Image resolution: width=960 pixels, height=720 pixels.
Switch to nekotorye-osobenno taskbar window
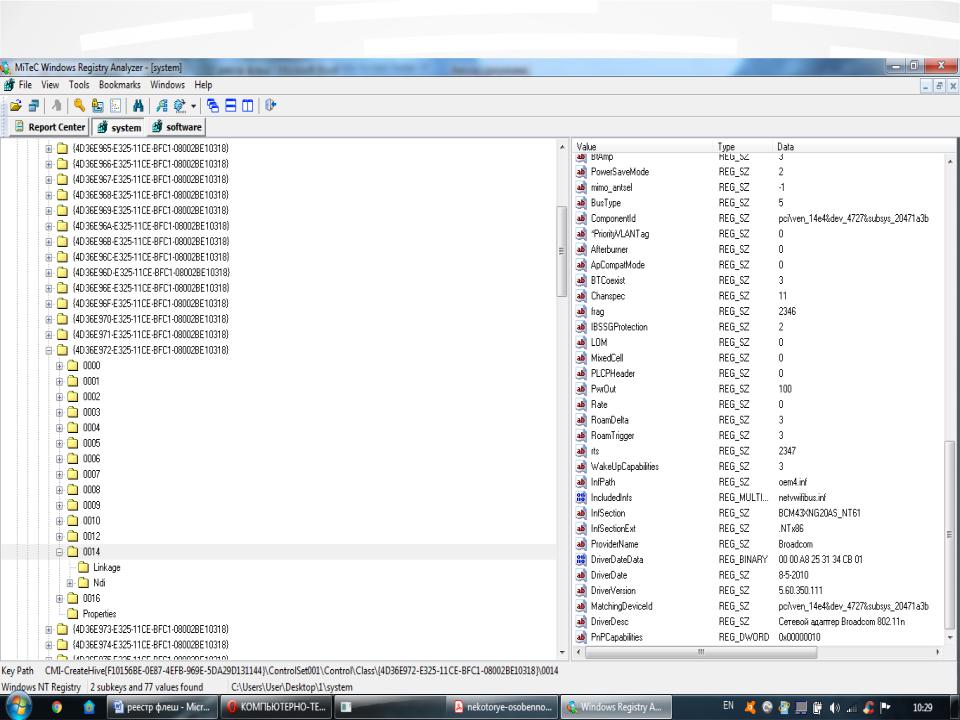pos(503,707)
